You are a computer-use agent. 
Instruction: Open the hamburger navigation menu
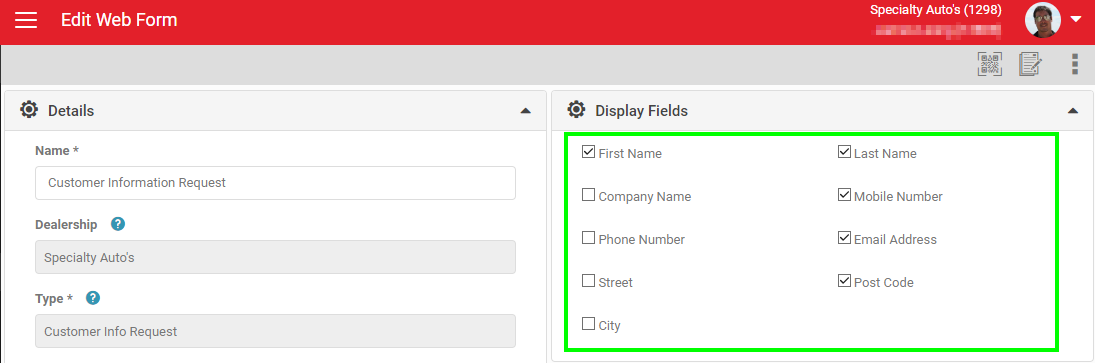26,20
